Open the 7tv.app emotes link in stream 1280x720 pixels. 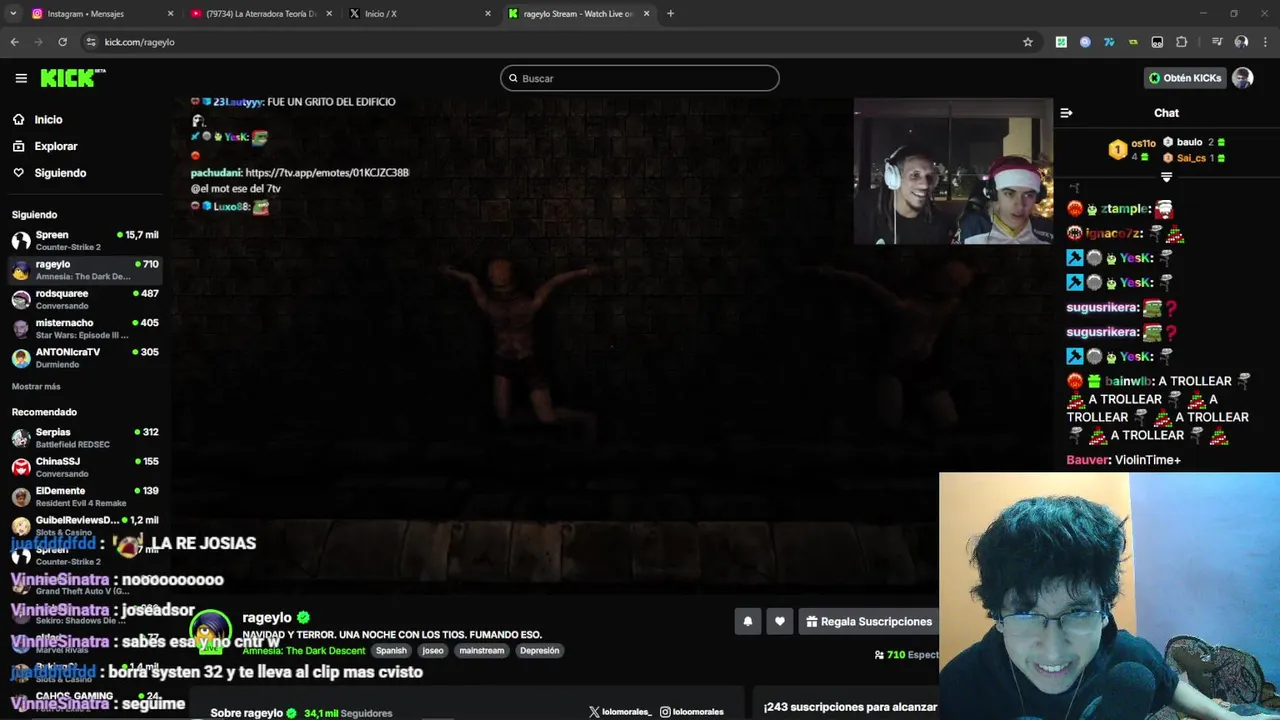[x=327, y=172]
